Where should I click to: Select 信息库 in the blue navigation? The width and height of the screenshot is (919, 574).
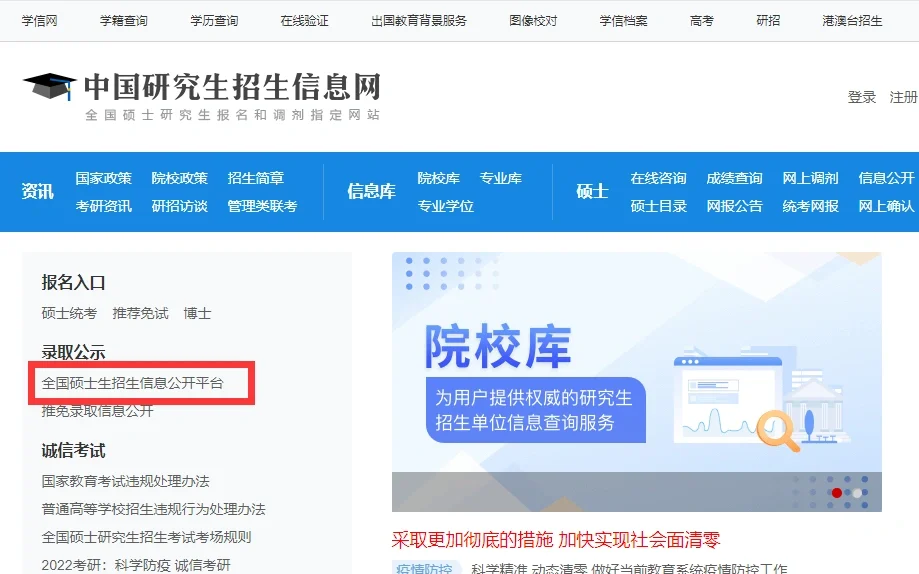click(x=371, y=191)
